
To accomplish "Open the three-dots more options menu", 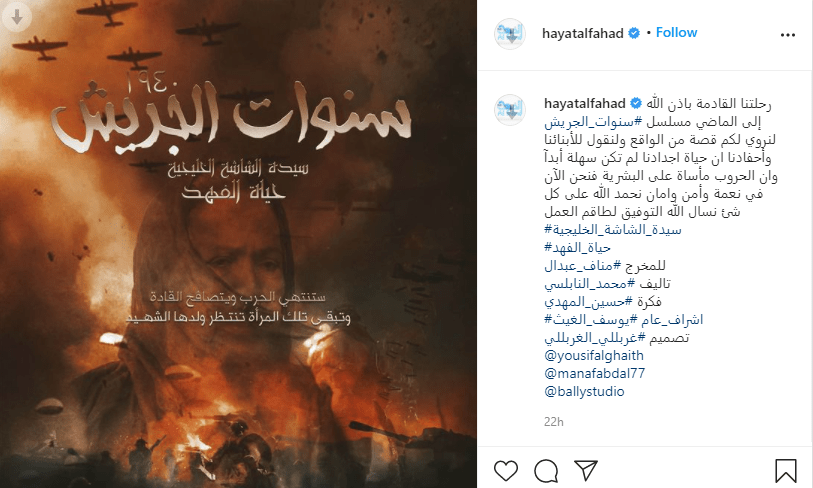I will 788,35.
